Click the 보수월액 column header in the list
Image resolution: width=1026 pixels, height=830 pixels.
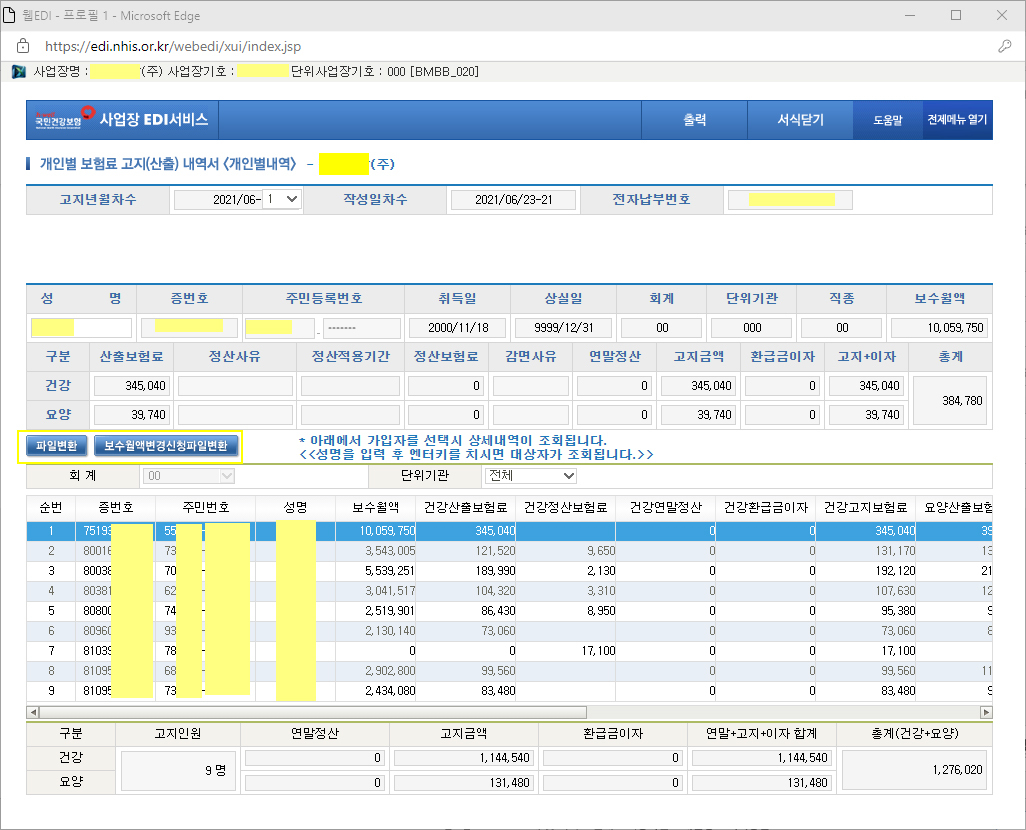click(375, 507)
